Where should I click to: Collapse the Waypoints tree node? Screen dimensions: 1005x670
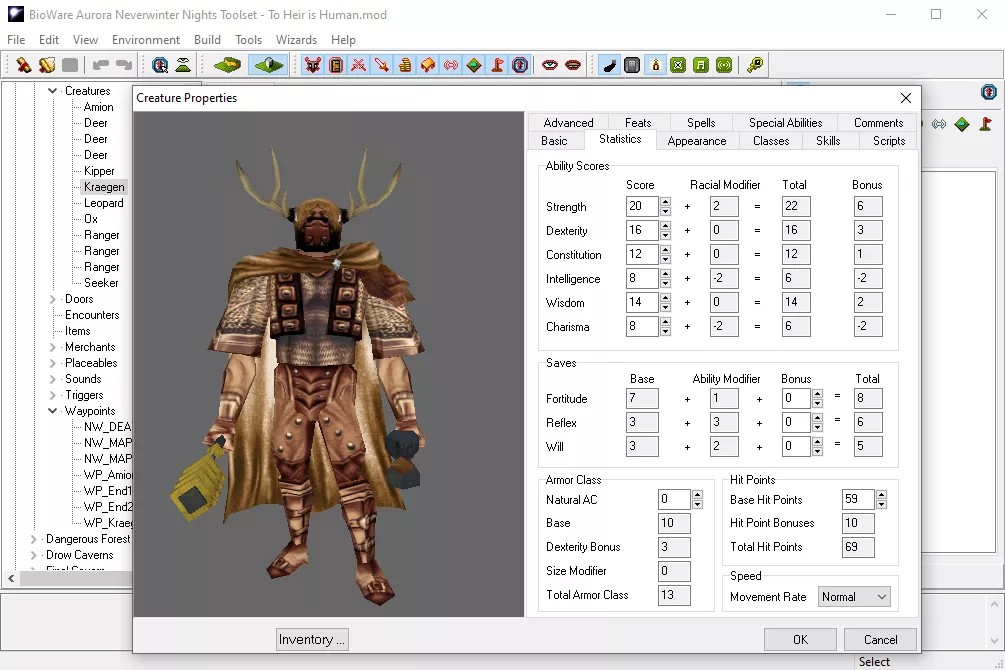(x=53, y=411)
